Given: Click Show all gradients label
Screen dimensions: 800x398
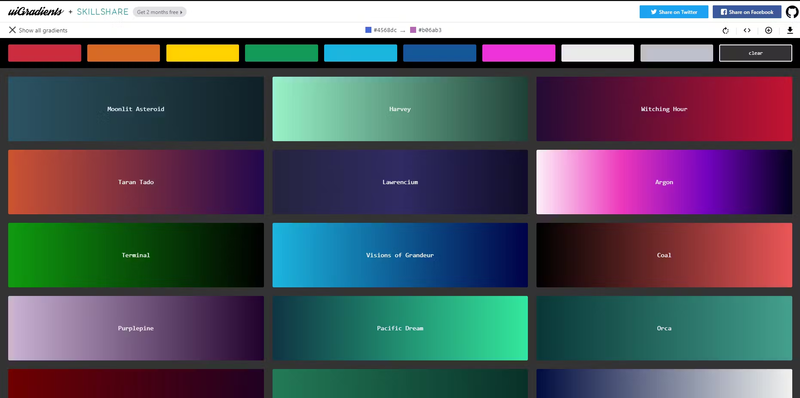Looking at the screenshot, I should [x=43, y=31].
